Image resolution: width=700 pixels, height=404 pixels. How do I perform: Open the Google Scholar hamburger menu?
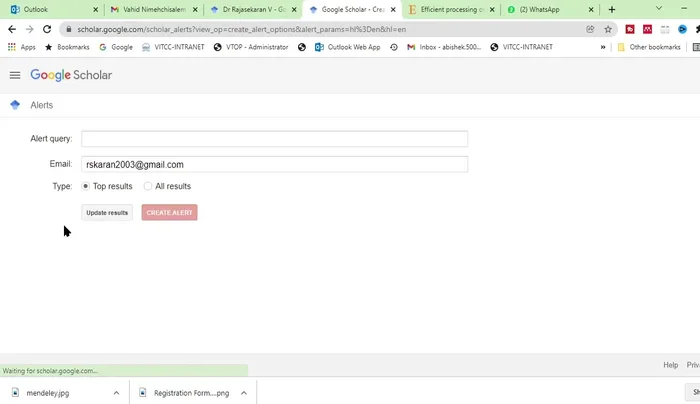[15, 75]
